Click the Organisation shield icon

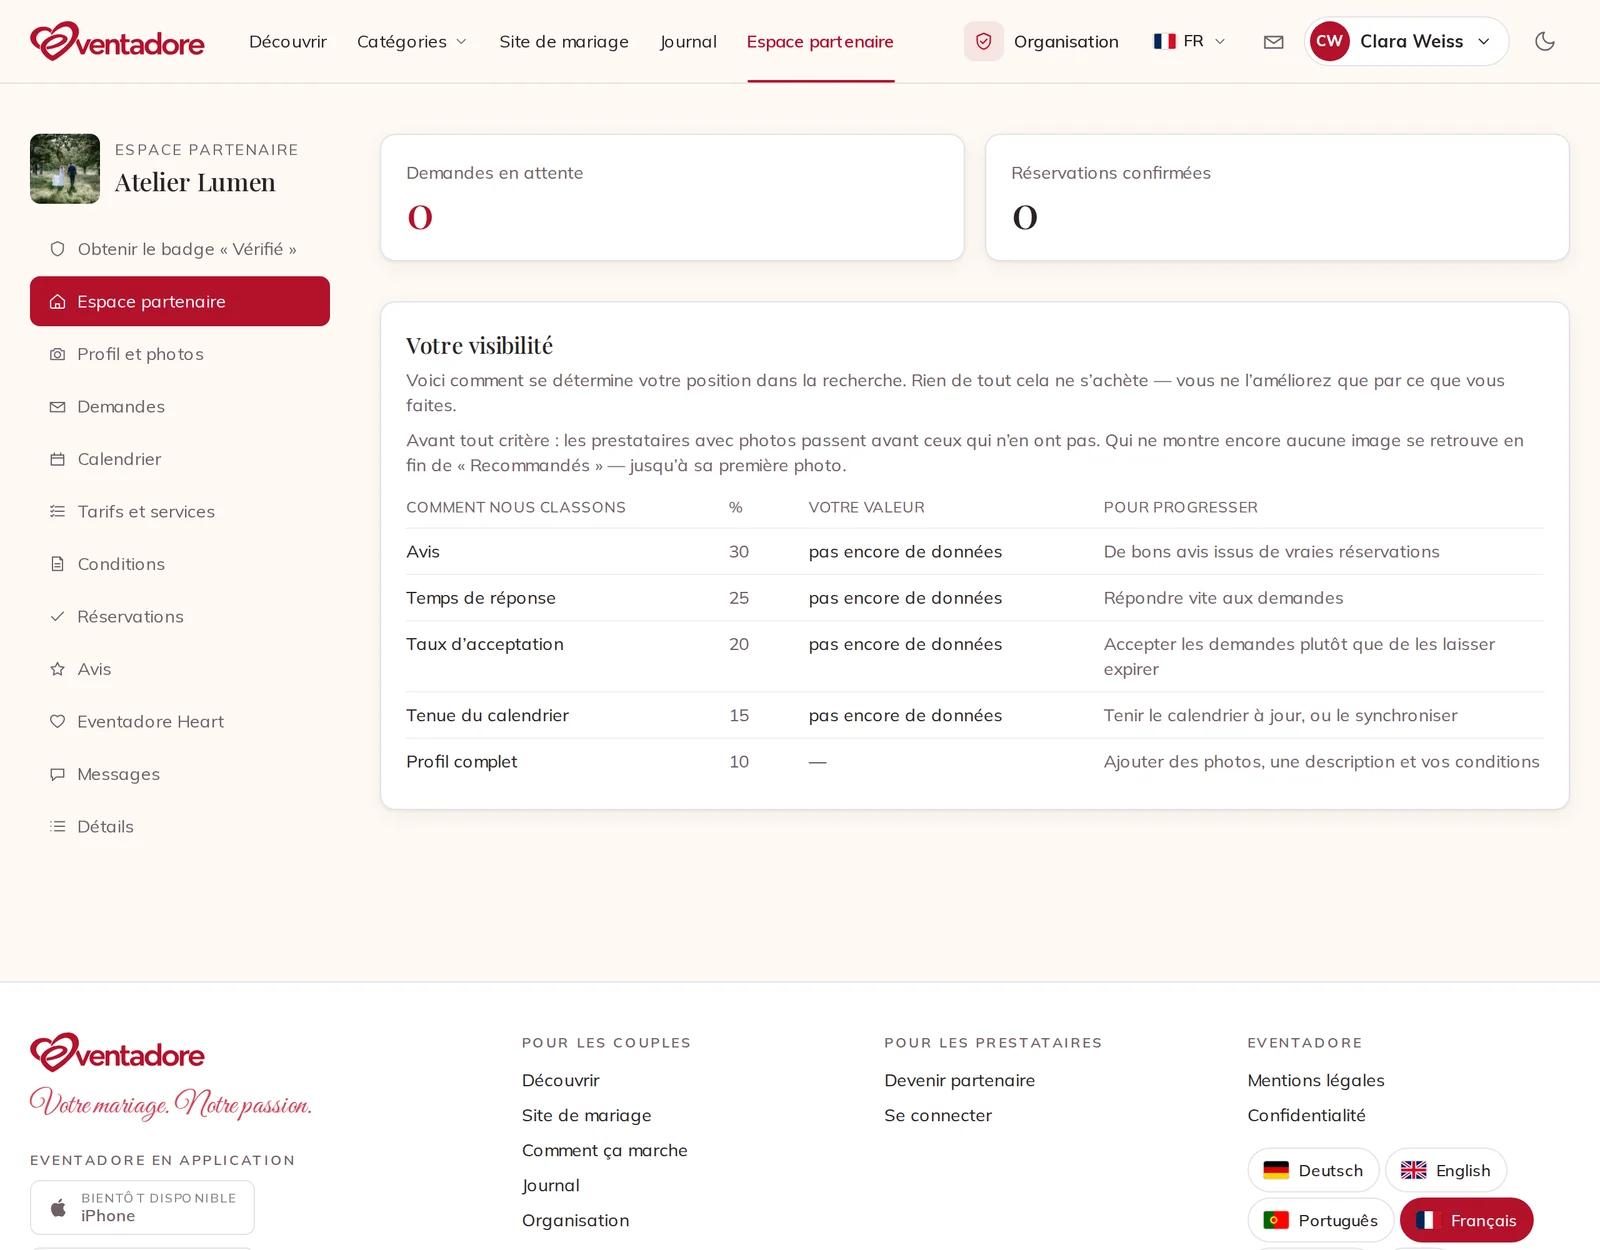pyautogui.click(x=984, y=41)
